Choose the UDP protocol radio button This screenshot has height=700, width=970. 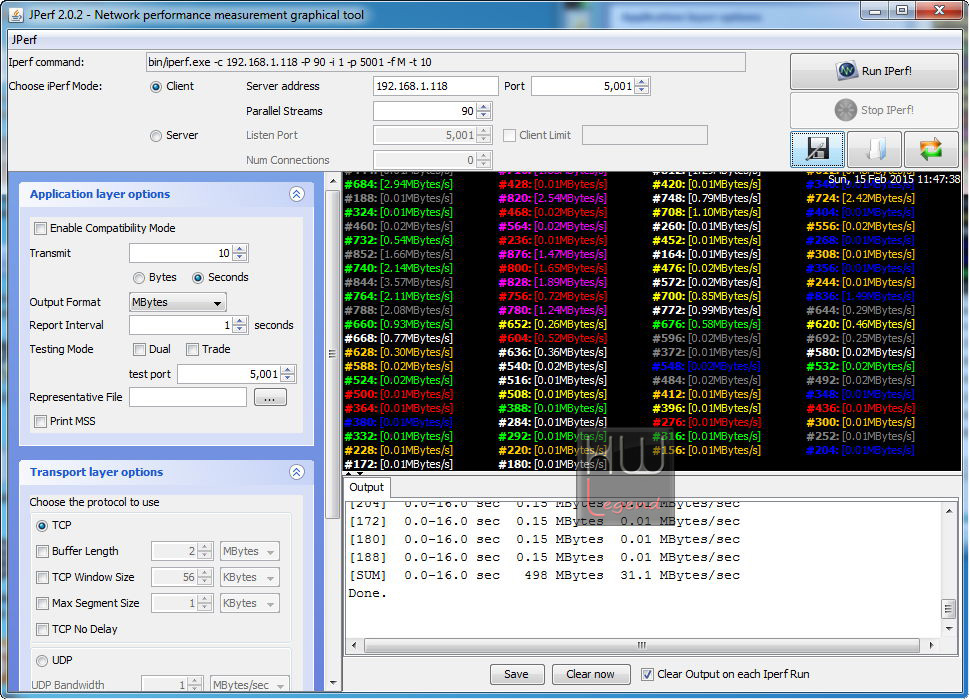coord(42,660)
